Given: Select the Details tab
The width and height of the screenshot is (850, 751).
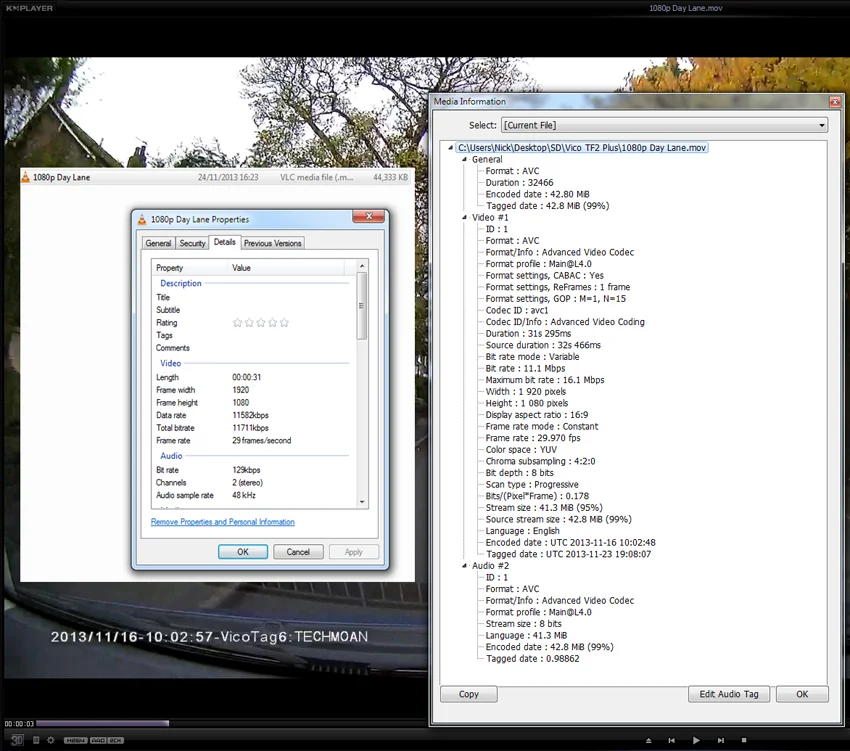Looking at the screenshot, I should (224, 242).
